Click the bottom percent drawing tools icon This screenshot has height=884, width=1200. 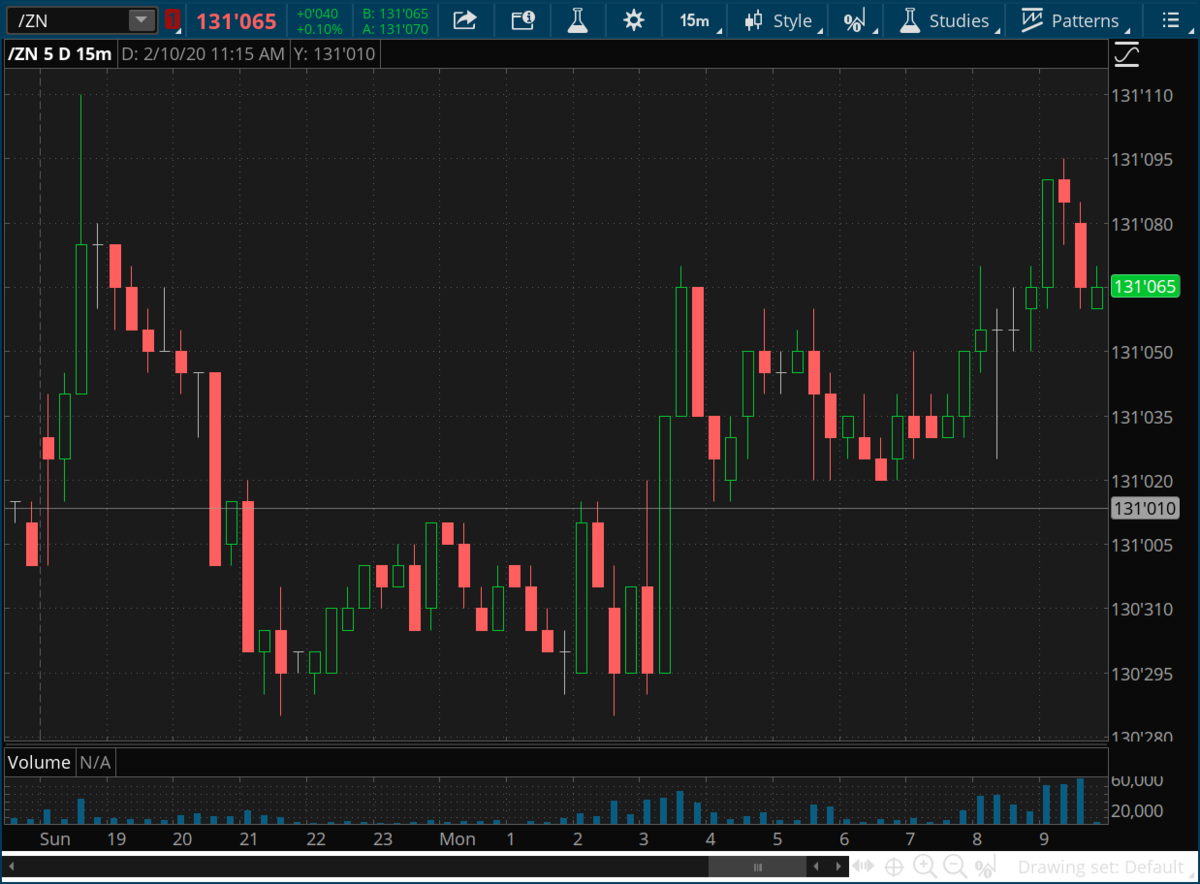tap(985, 867)
